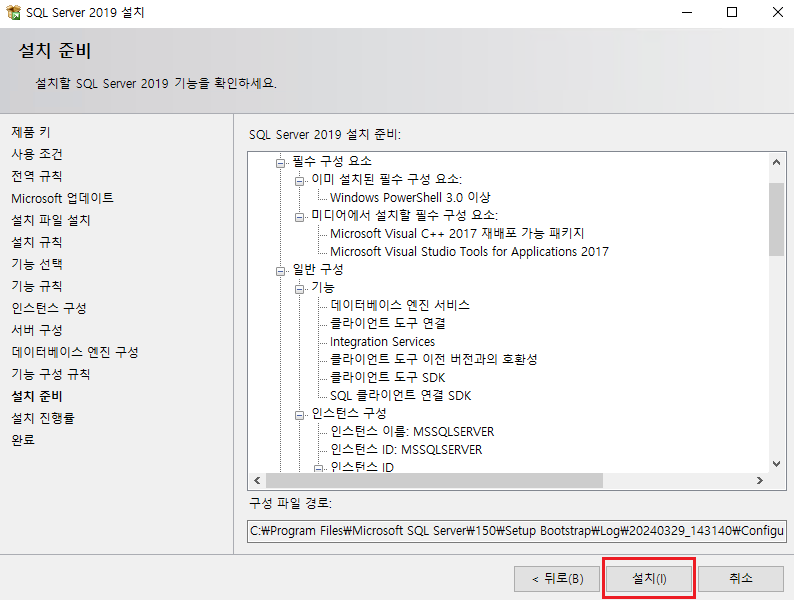Click 데이터베이스 엔진 구성 step in sidebar
This screenshot has width=794, height=600.
pyautogui.click(x=75, y=352)
